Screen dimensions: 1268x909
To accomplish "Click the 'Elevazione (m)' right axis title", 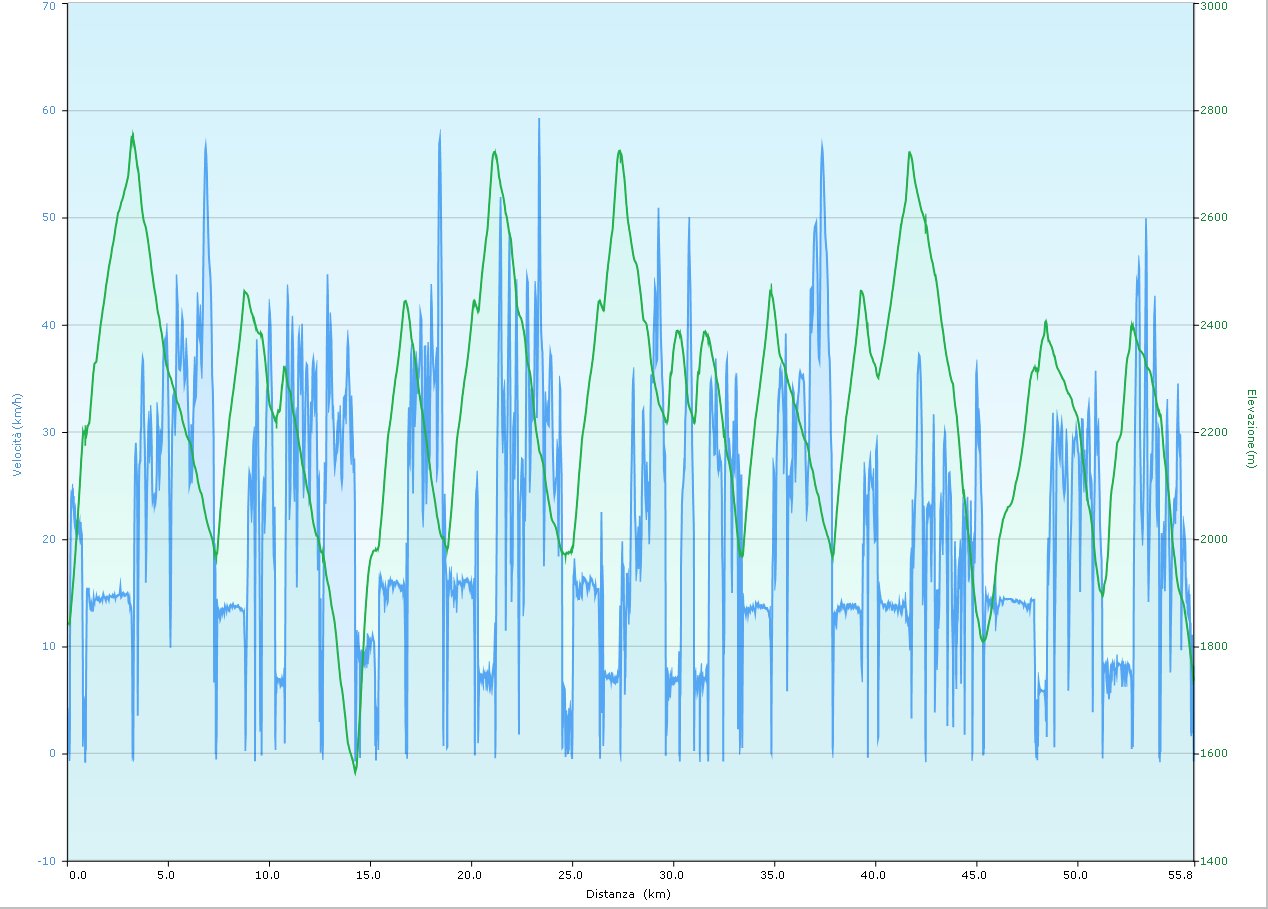I will (x=1250, y=428).
